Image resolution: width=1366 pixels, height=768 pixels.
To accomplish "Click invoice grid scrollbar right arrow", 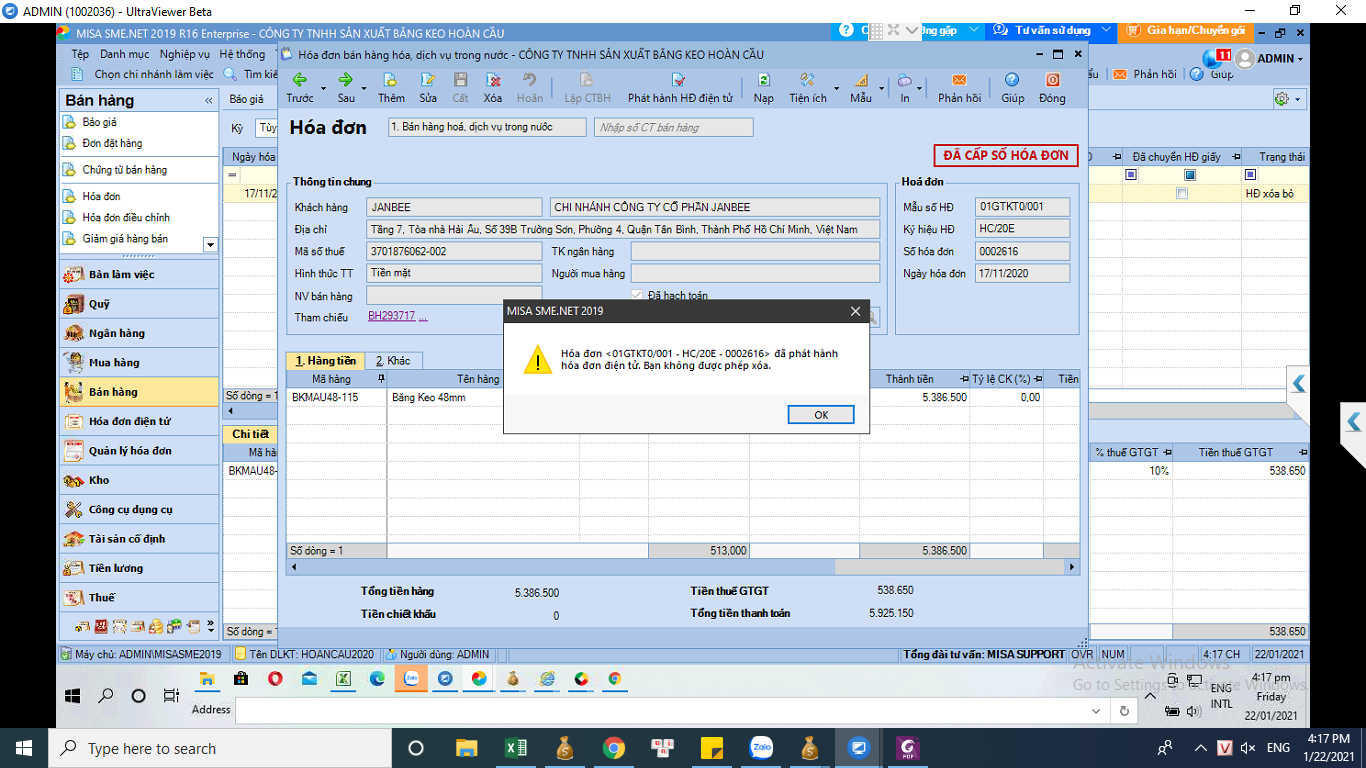I will (1072, 567).
